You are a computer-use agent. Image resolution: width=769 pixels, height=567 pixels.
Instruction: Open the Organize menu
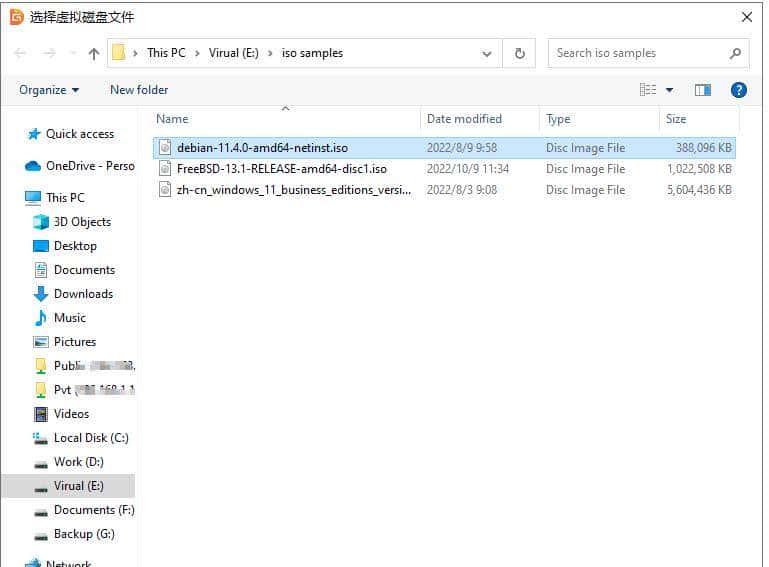pos(49,90)
